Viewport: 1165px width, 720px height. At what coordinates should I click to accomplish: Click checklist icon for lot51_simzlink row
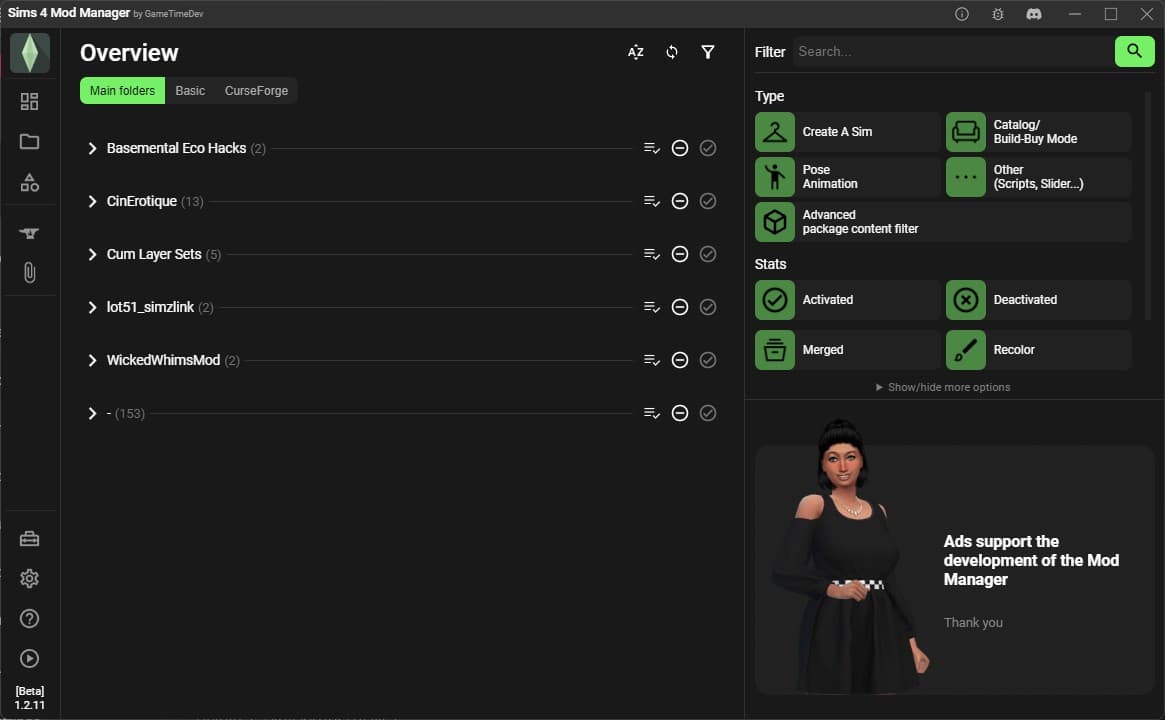[x=652, y=307]
